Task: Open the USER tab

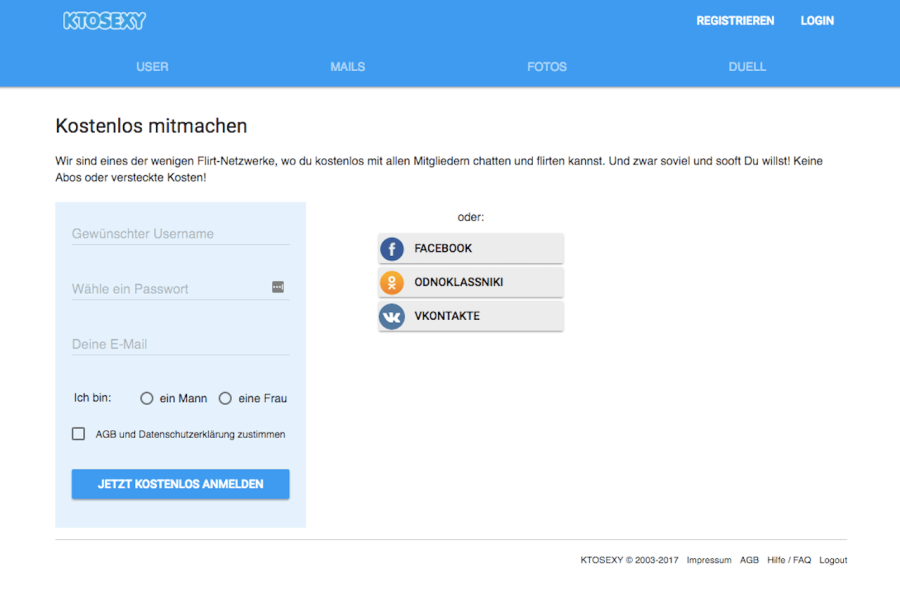Action: pos(152,67)
